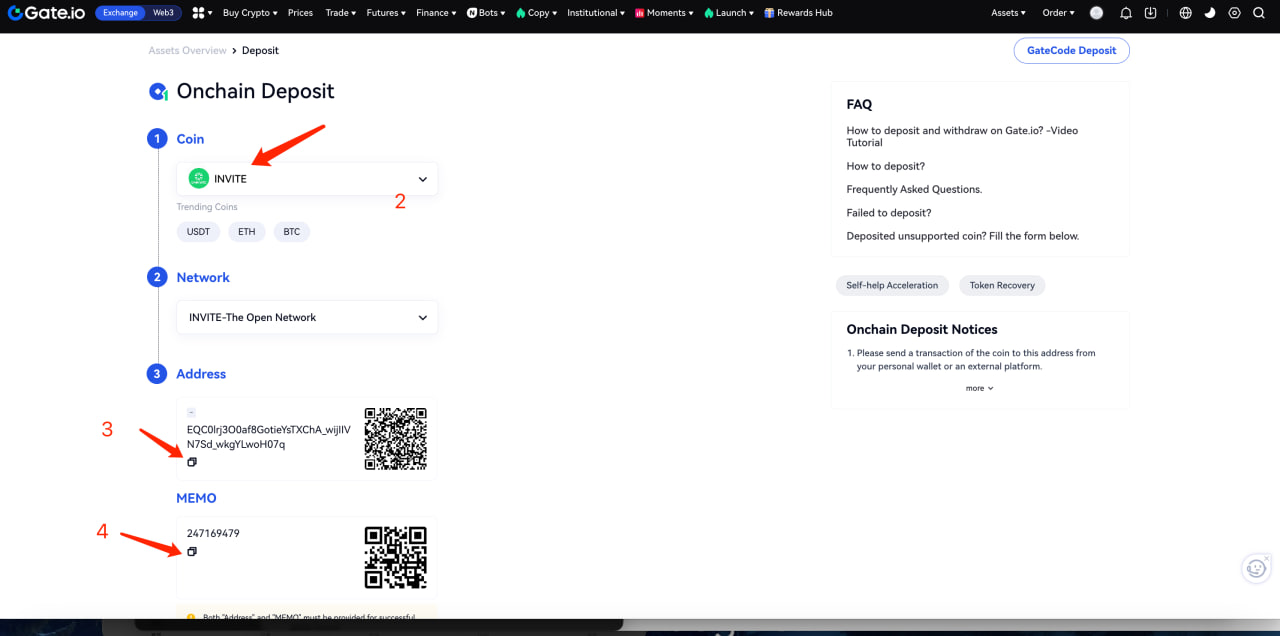Click the download app icon

click(x=1151, y=13)
